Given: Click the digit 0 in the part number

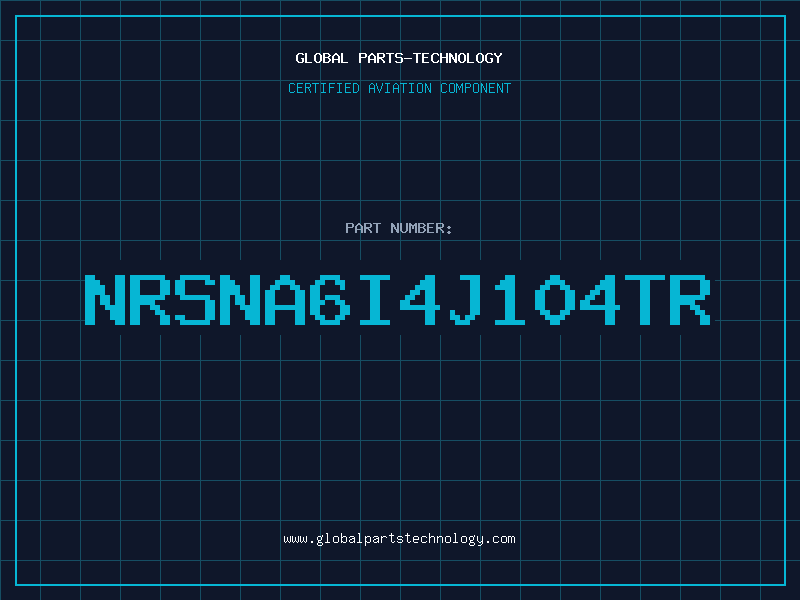Looking at the screenshot, I should pyautogui.click(x=555, y=300).
